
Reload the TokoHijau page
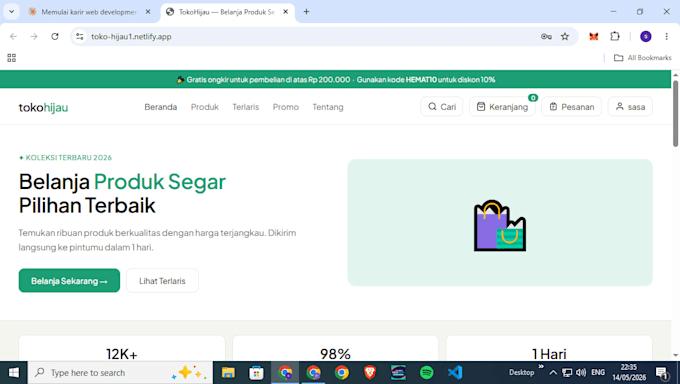[55, 36]
